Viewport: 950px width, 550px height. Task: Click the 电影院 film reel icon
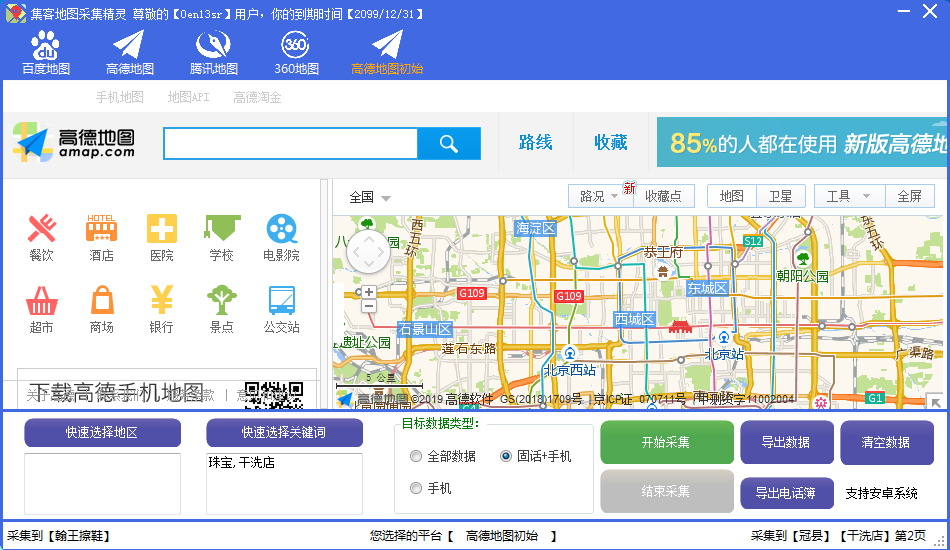282,229
